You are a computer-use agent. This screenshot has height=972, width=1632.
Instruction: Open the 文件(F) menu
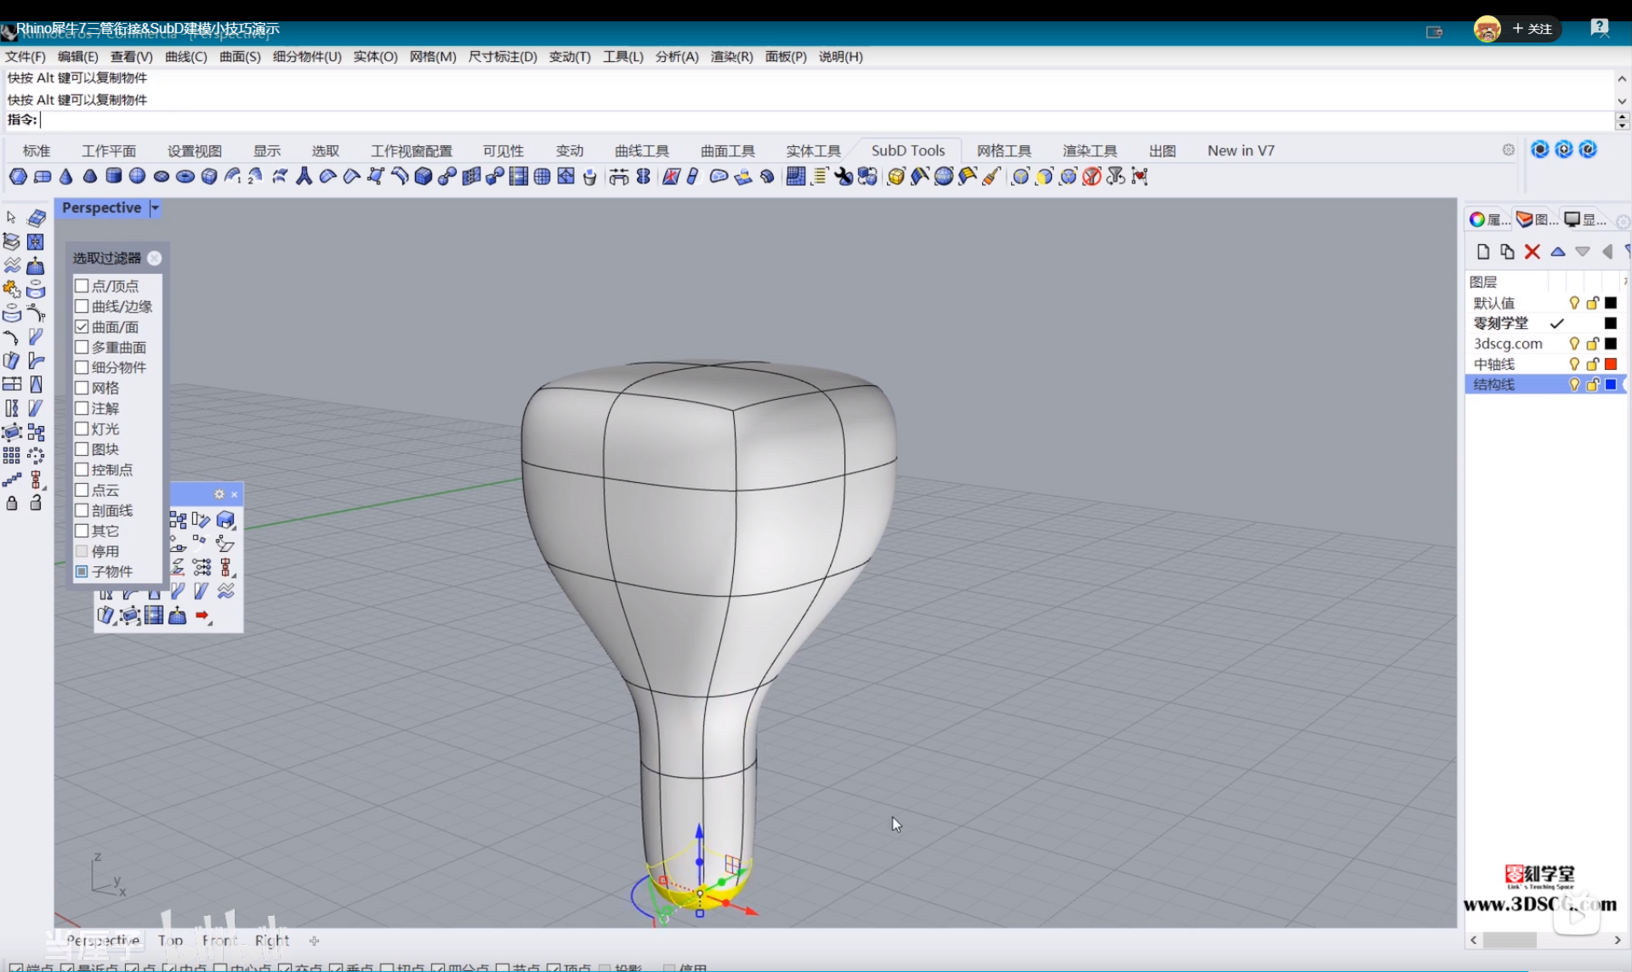(x=25, y=57)
